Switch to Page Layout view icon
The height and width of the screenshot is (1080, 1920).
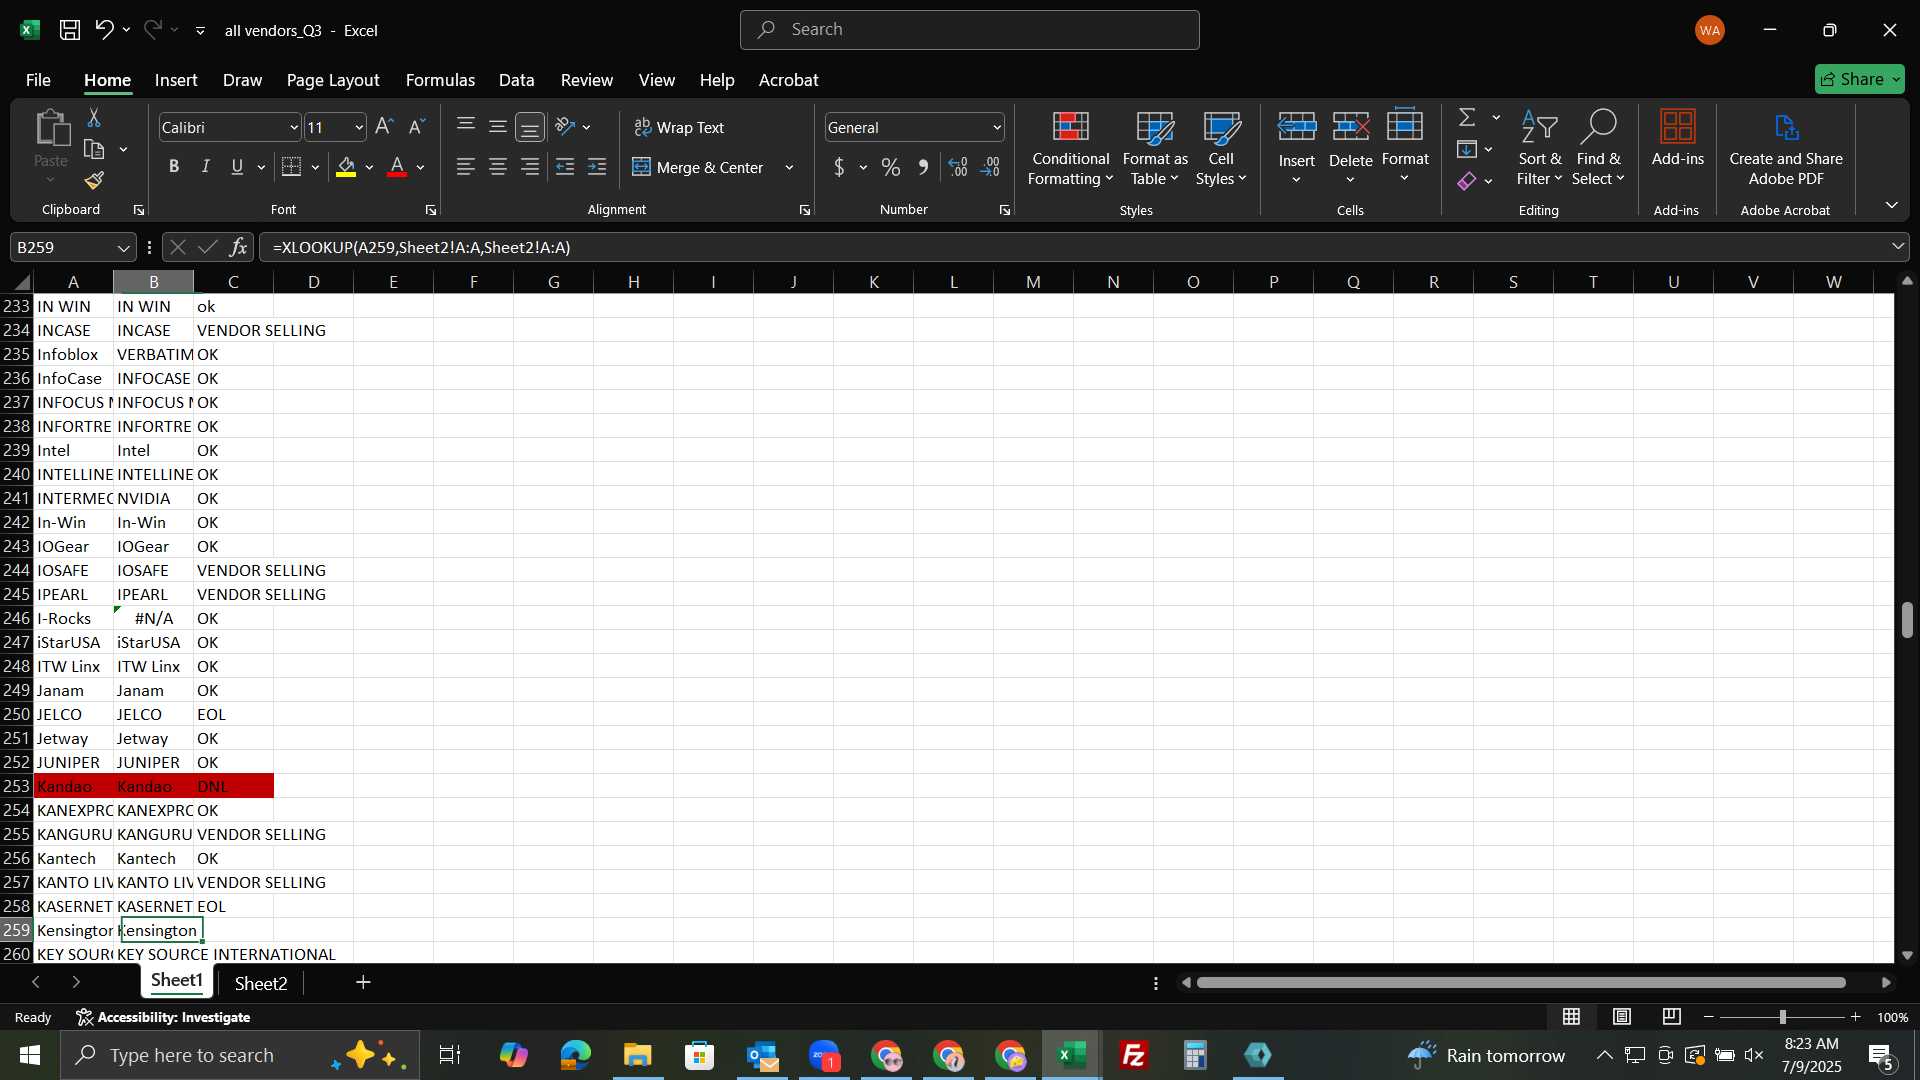click(x=1622, y=1017)
